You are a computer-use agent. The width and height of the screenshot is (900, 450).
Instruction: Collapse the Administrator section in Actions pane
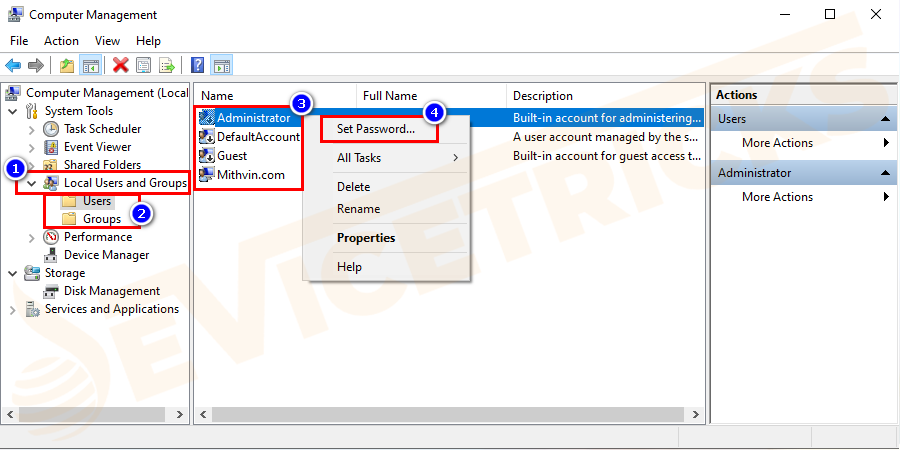[885, 173]
